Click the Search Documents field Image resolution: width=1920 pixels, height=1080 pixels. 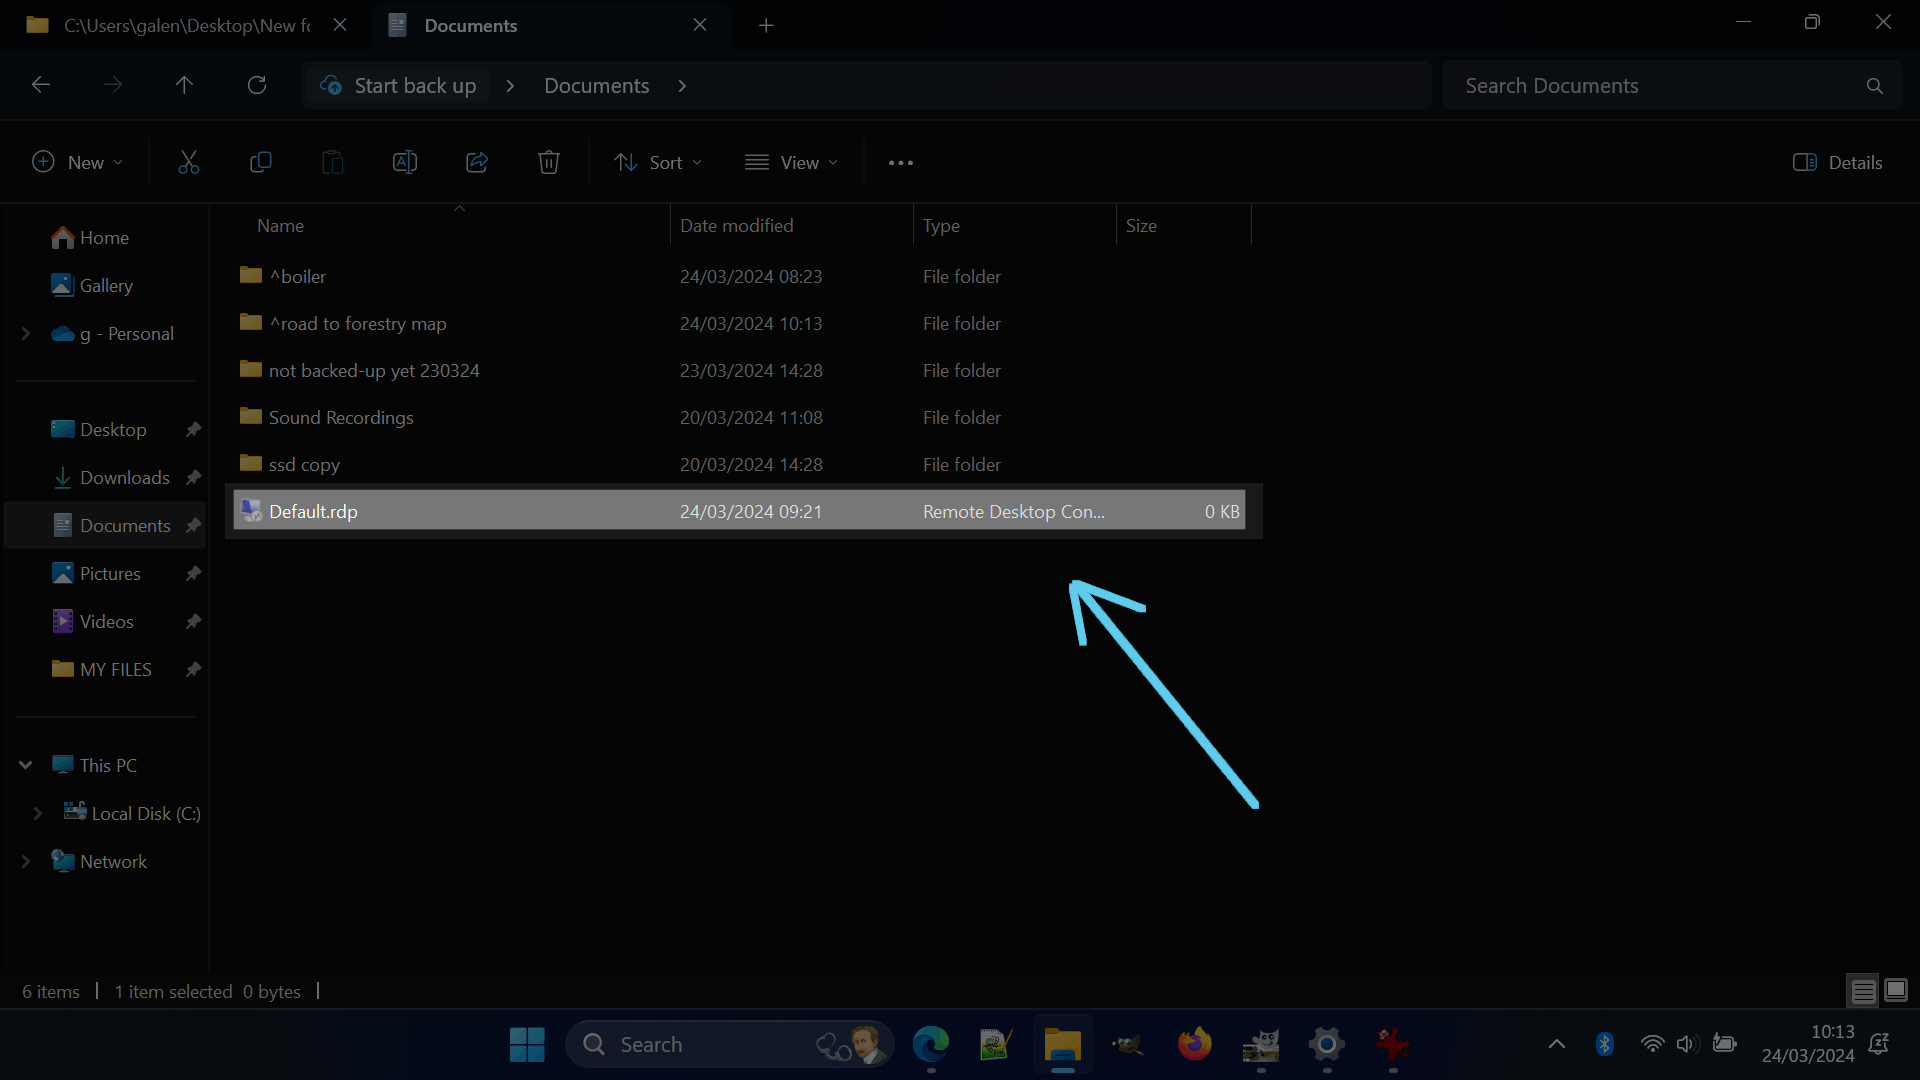pyautogui.click(x=1650, y=86)
